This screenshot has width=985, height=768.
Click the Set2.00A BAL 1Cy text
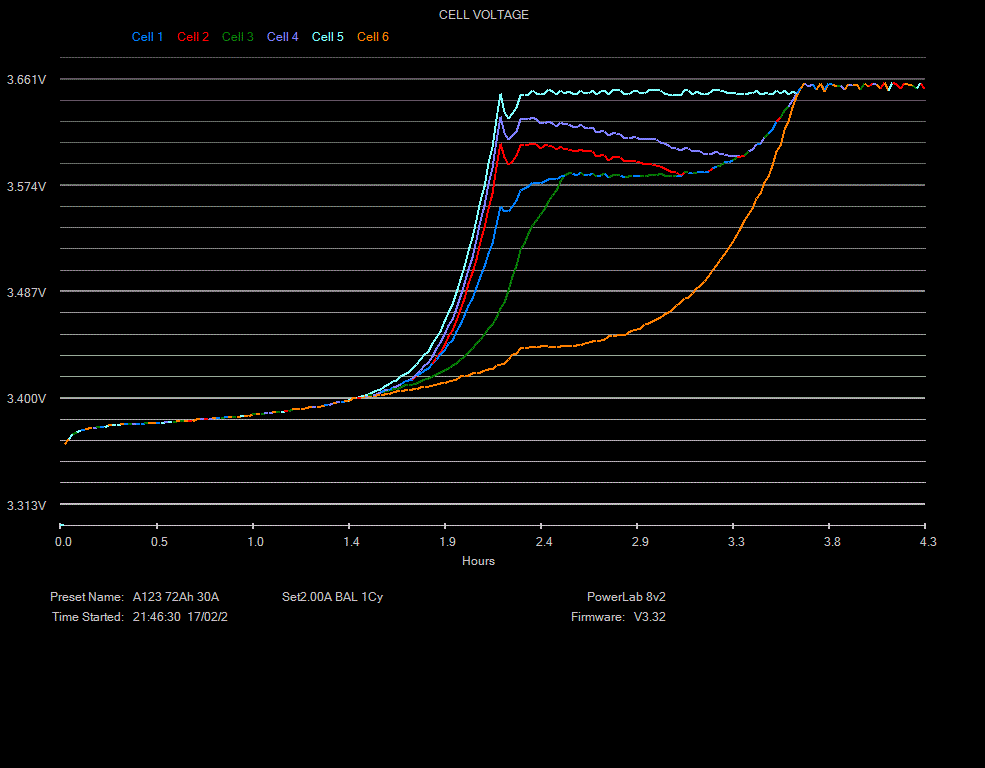pyautogui.click(x=332, y=597)
